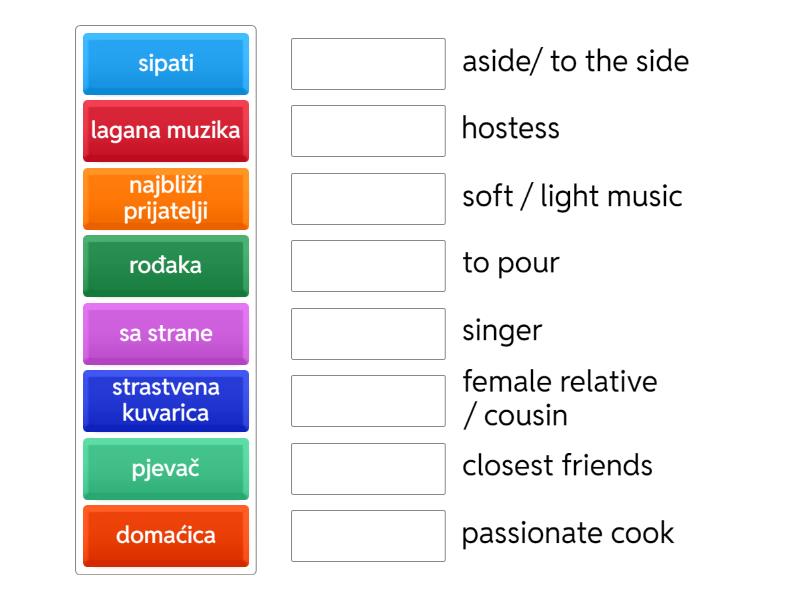Screen dimensions: 800x600
Task: Click the 'hostess' definition text
Action: pyautogui.click(x=510, y=129)
